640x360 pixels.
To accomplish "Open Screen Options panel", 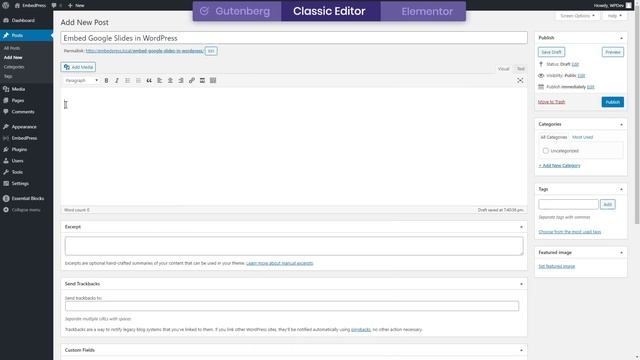I will click(577, 16).
